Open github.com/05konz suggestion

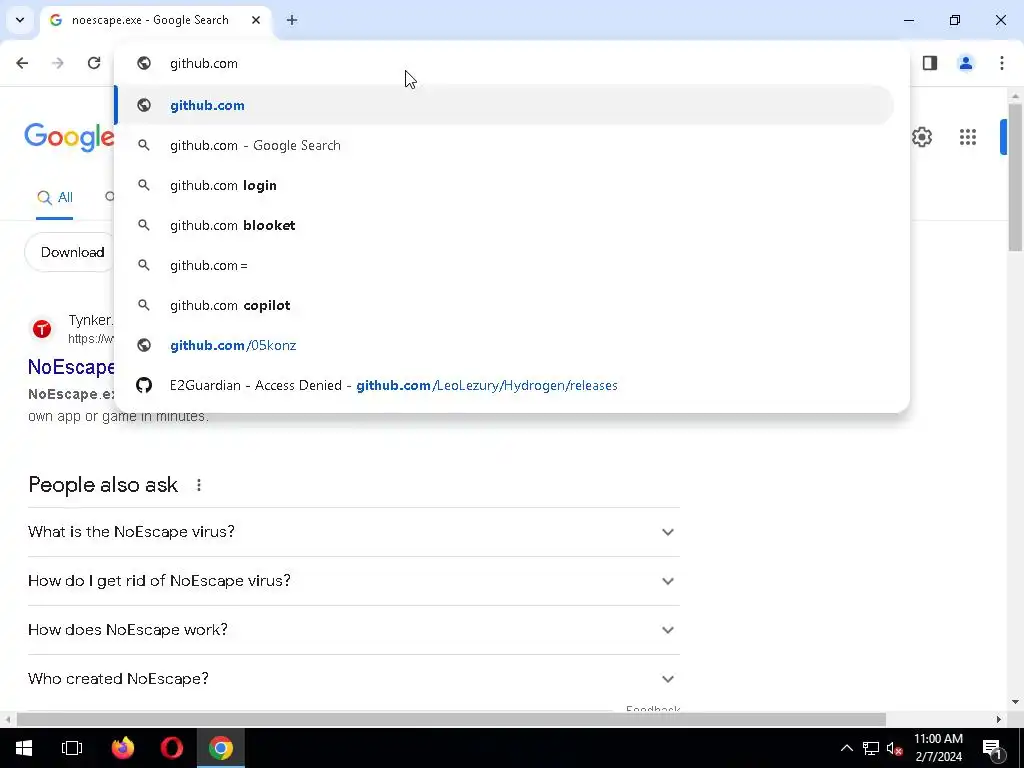coord(505,345)
